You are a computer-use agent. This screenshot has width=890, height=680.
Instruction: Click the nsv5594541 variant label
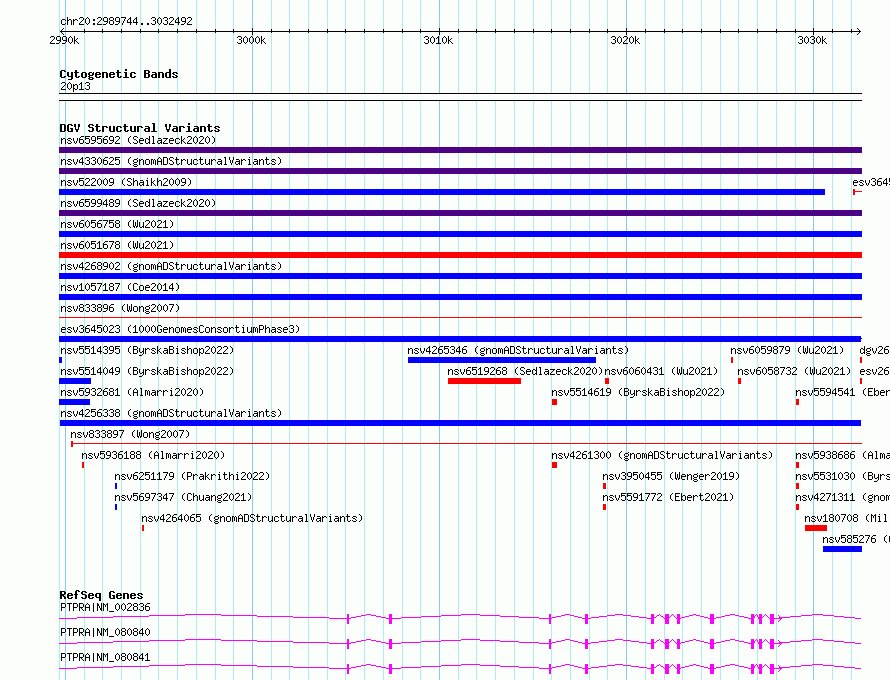[842, 392]
